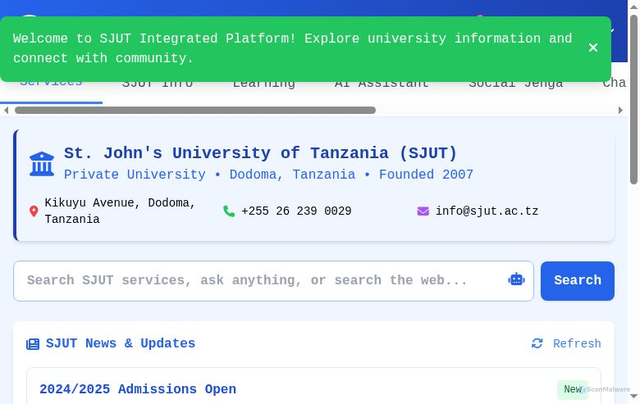Image resolution: width=640 pixels, height=404 pixels.
Task: Click the university building icon
Action: tap(42, 164)
